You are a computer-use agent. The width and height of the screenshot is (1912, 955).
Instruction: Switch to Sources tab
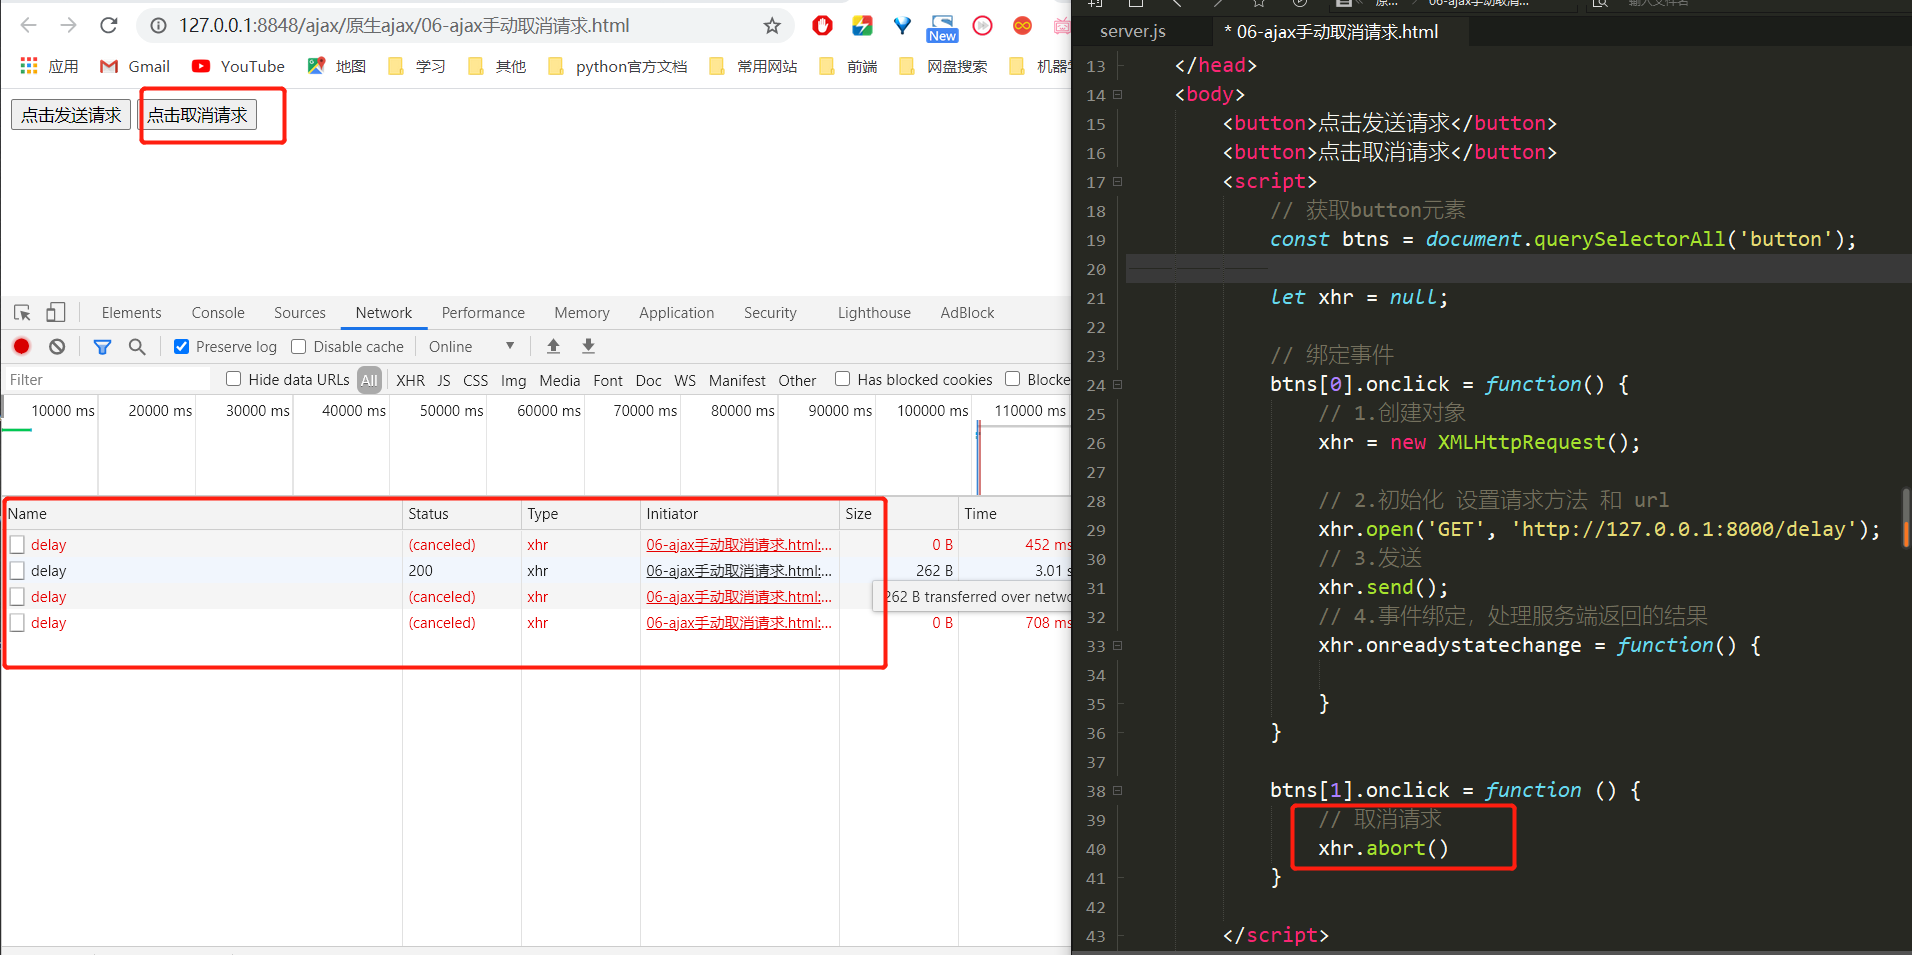pos(300,313)
